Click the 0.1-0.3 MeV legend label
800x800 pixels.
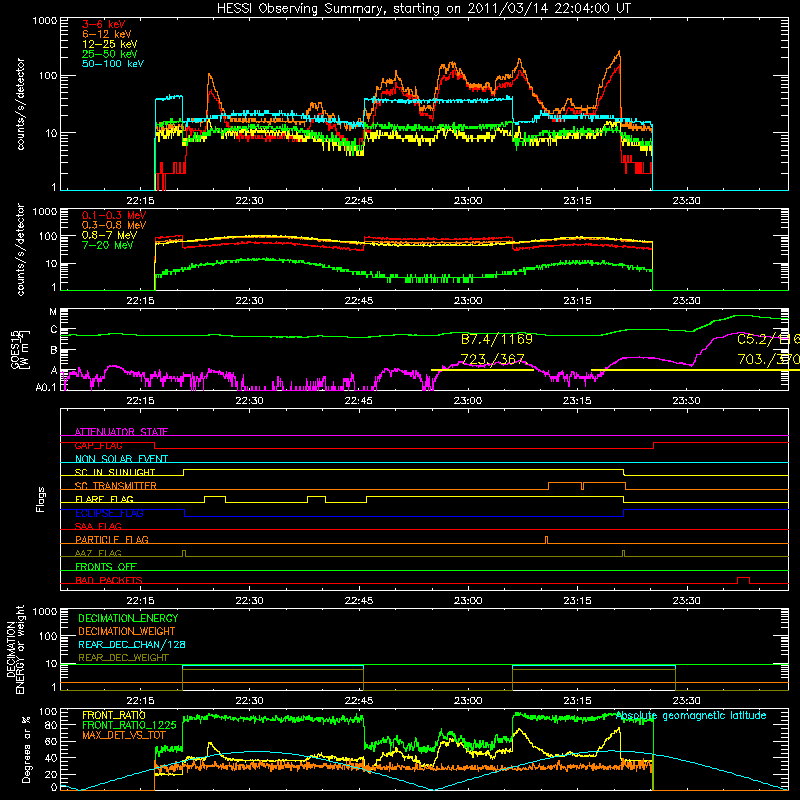click(x=114, y=215)
